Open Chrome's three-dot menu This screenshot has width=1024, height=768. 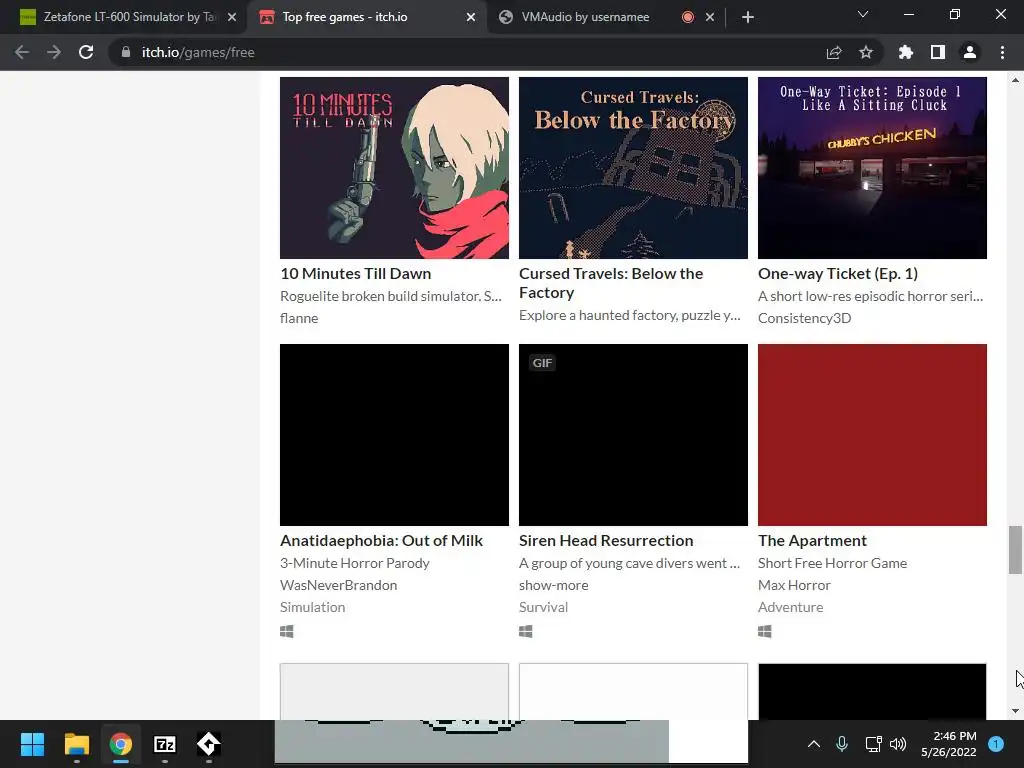pyautogui.click(x=1002, y=52)
